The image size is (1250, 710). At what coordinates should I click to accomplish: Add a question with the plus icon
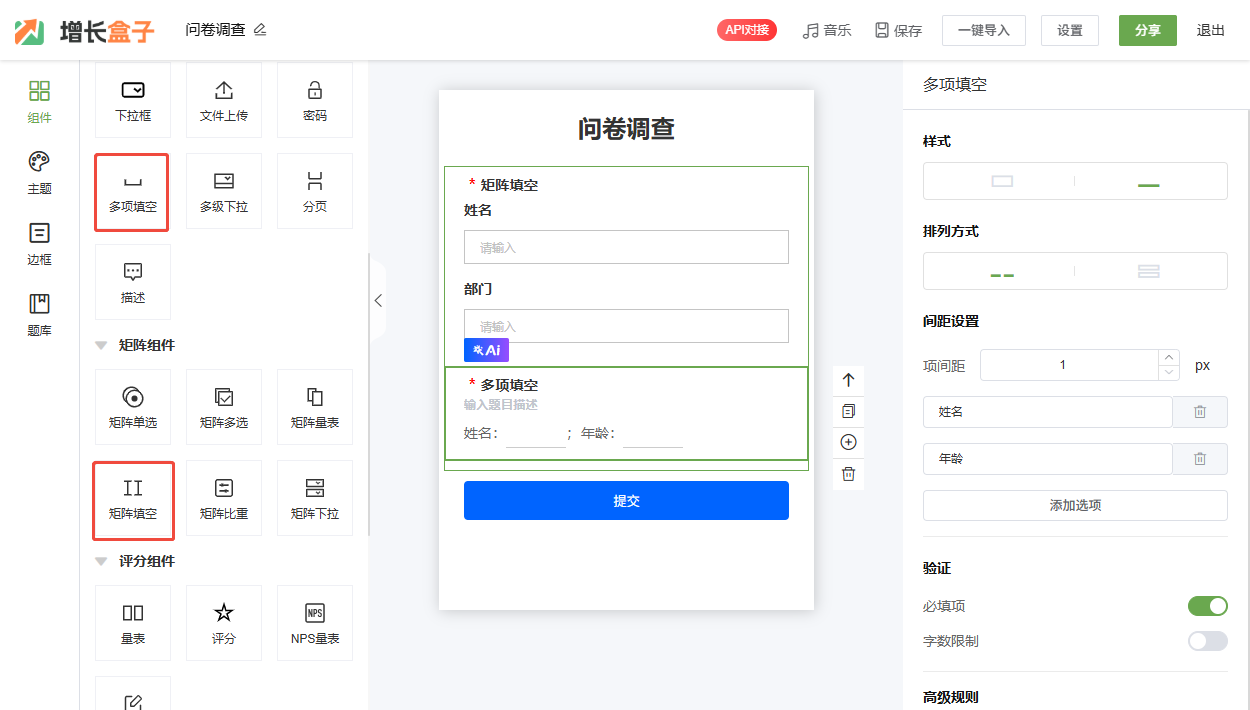pos(848,442)
